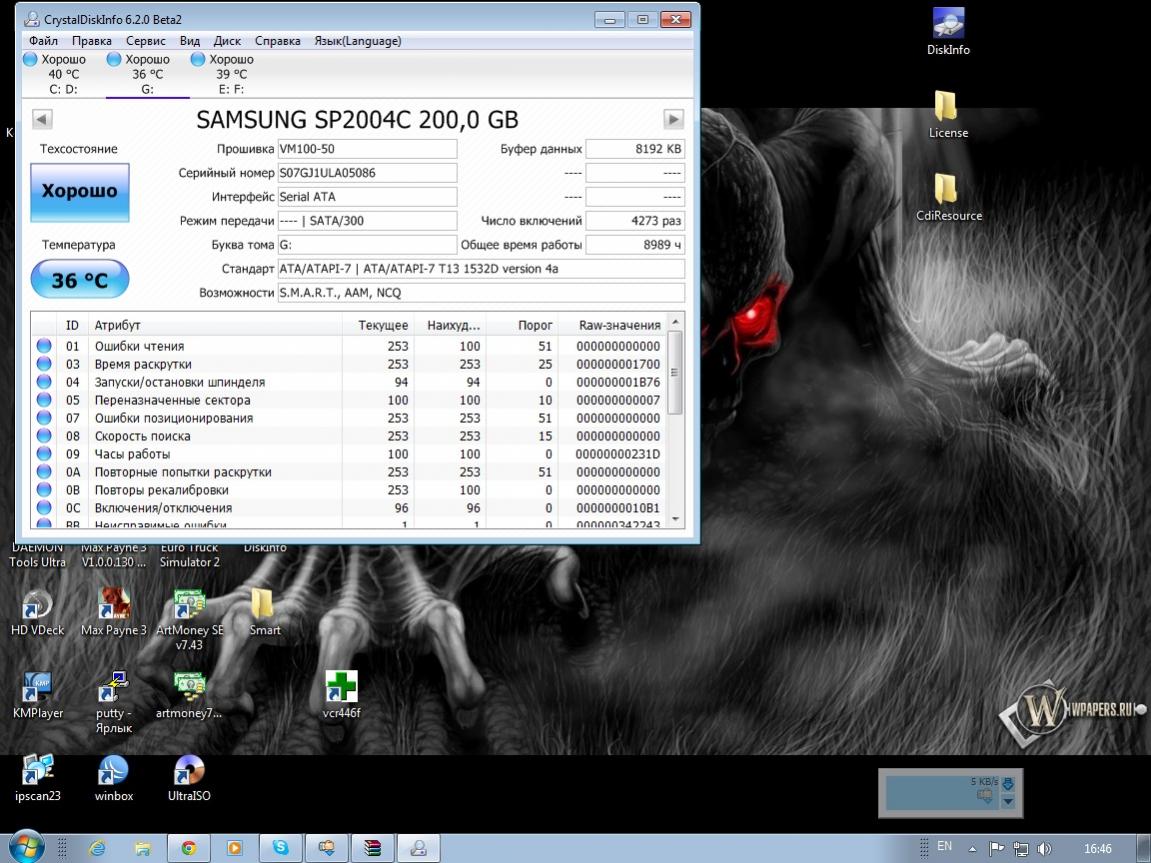1151x863 pixels.
Task: Open the KMPlayer desktop icon
Action: (x=37, y=688)
